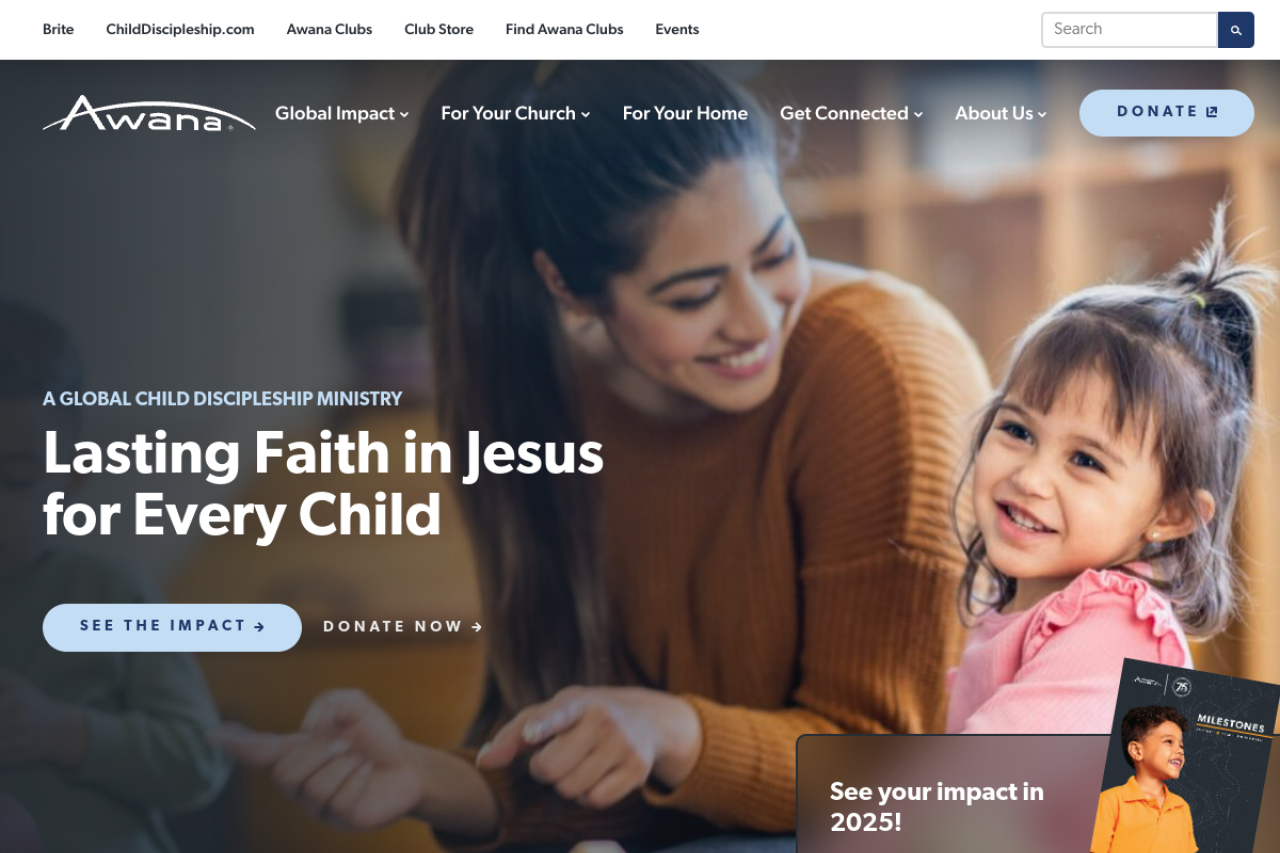Click the Search input field
This screenshot has width=1280, height=853.
(x=1129, y=30)
